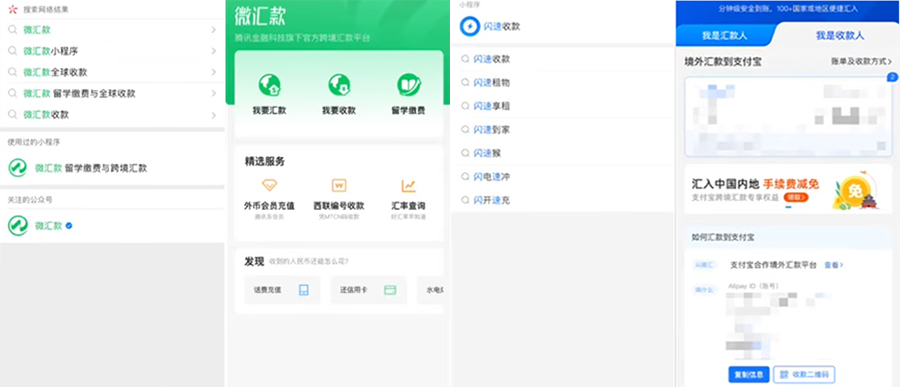Click search icon next to 微汇款全球收款

point(12,72)
